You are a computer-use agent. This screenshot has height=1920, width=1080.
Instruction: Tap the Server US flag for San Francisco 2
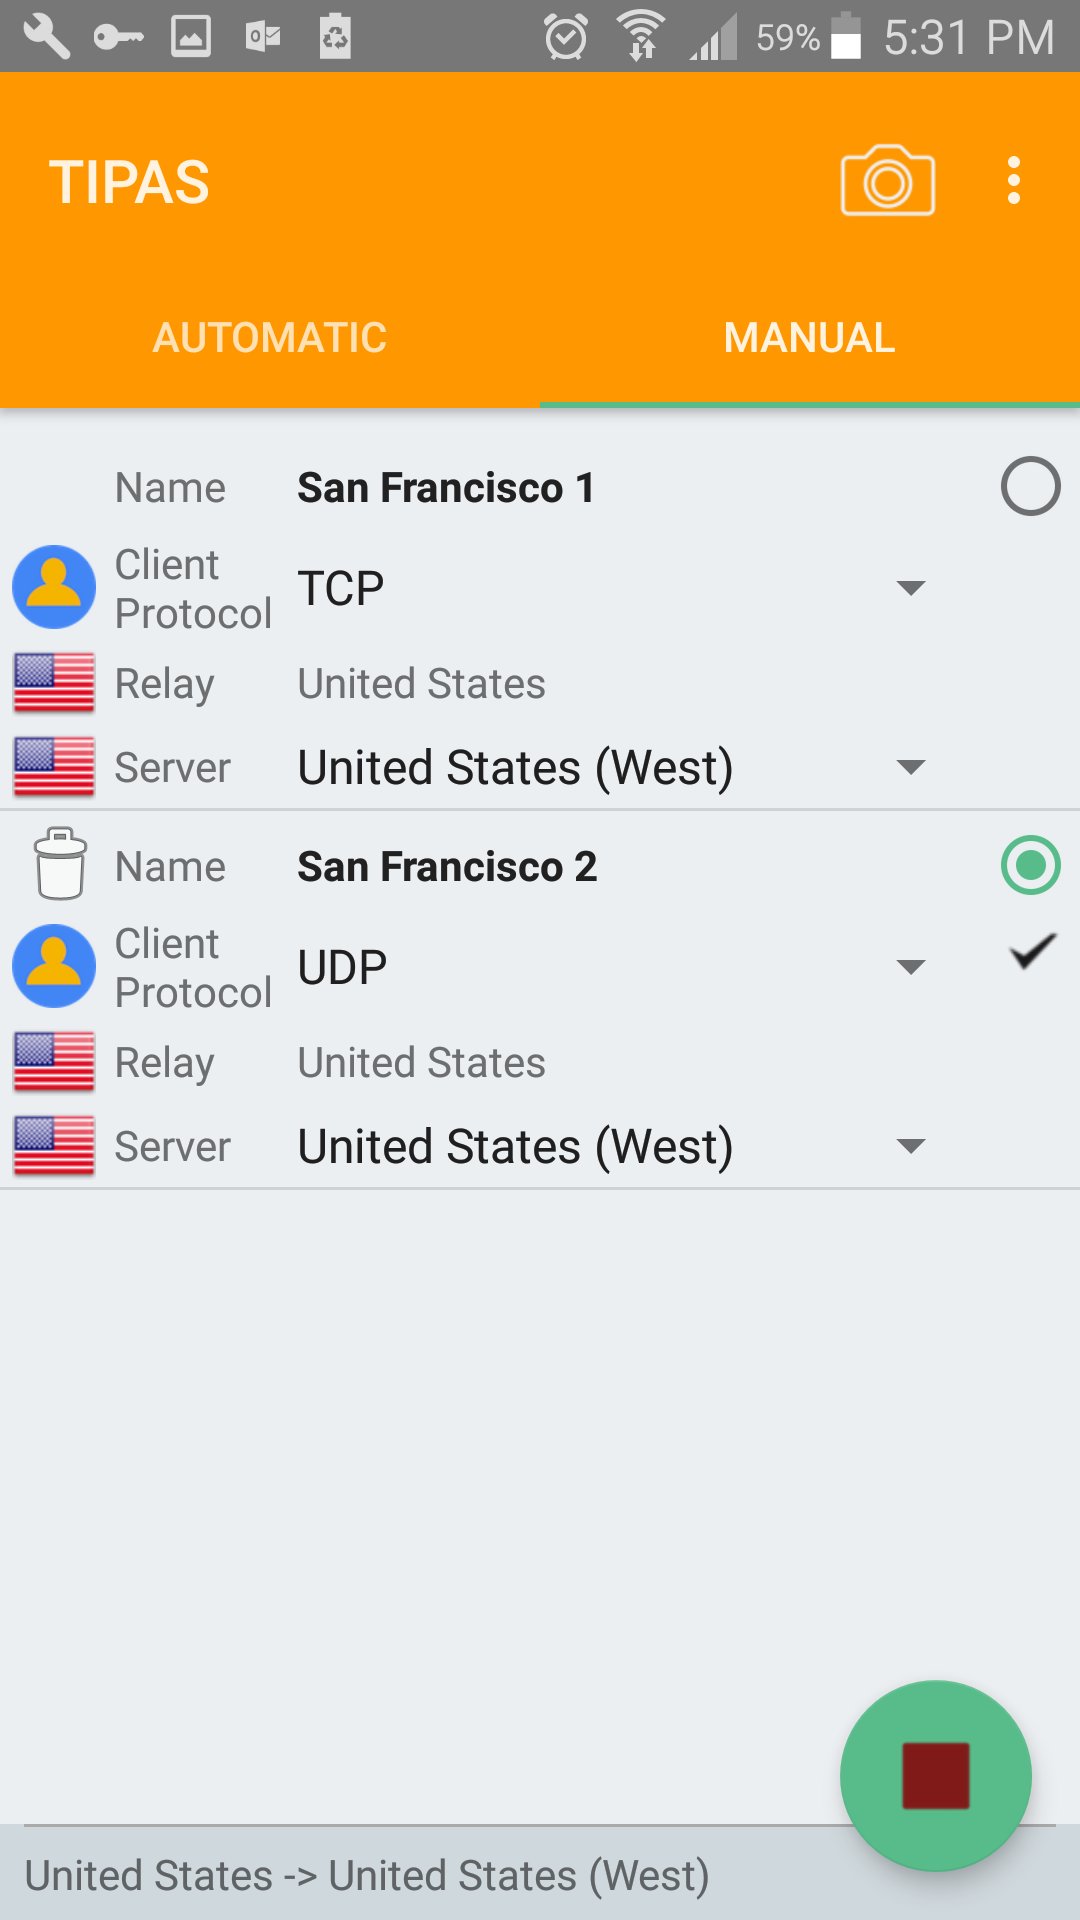(x=54, y=1146)
